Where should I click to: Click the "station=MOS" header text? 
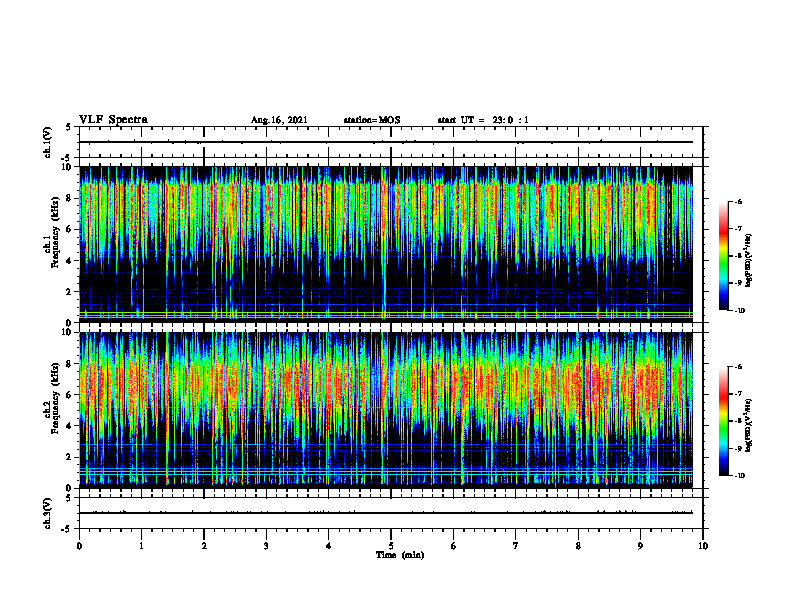pyautogui.click(x=372, y=120)
